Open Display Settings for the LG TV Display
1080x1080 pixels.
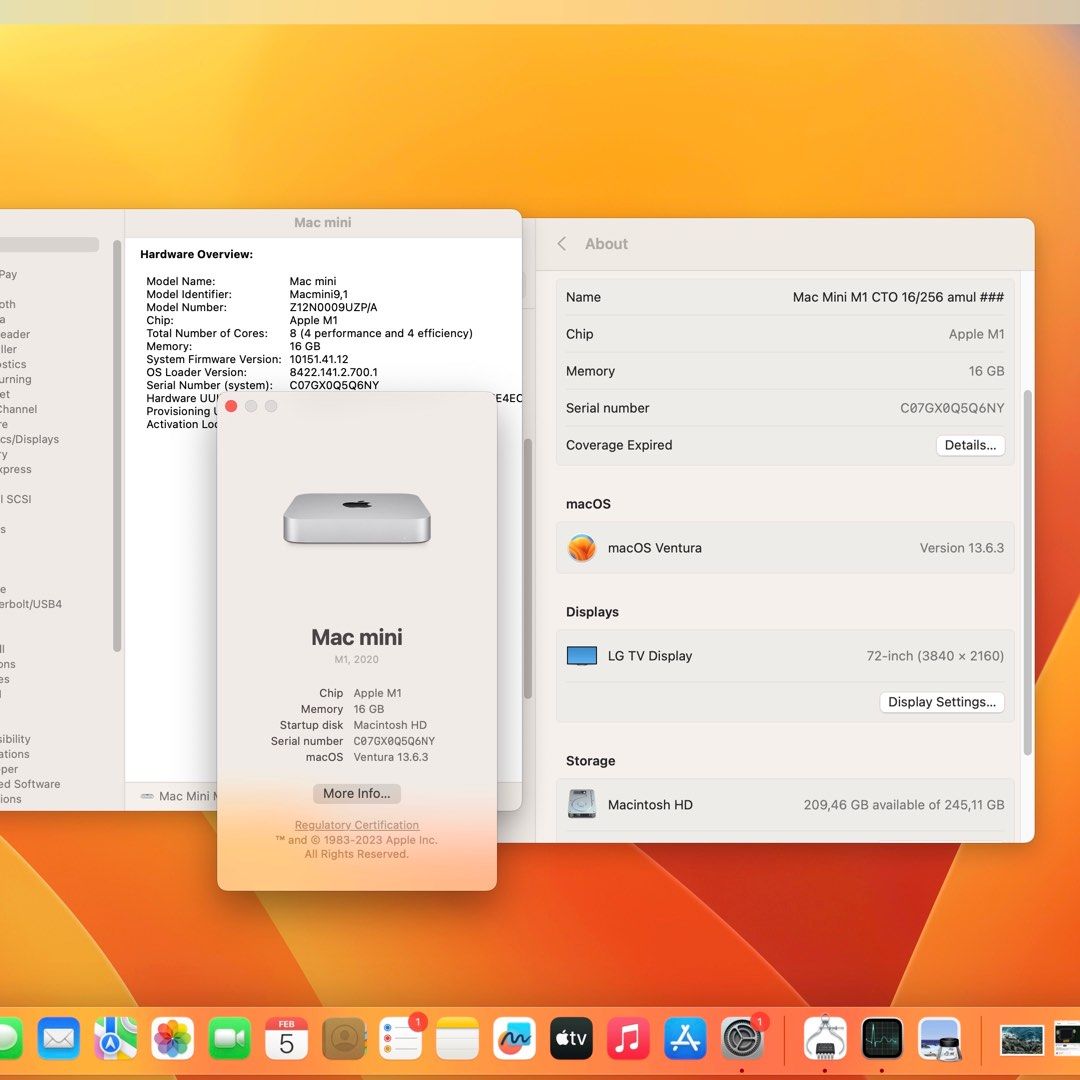click(941, 702)
